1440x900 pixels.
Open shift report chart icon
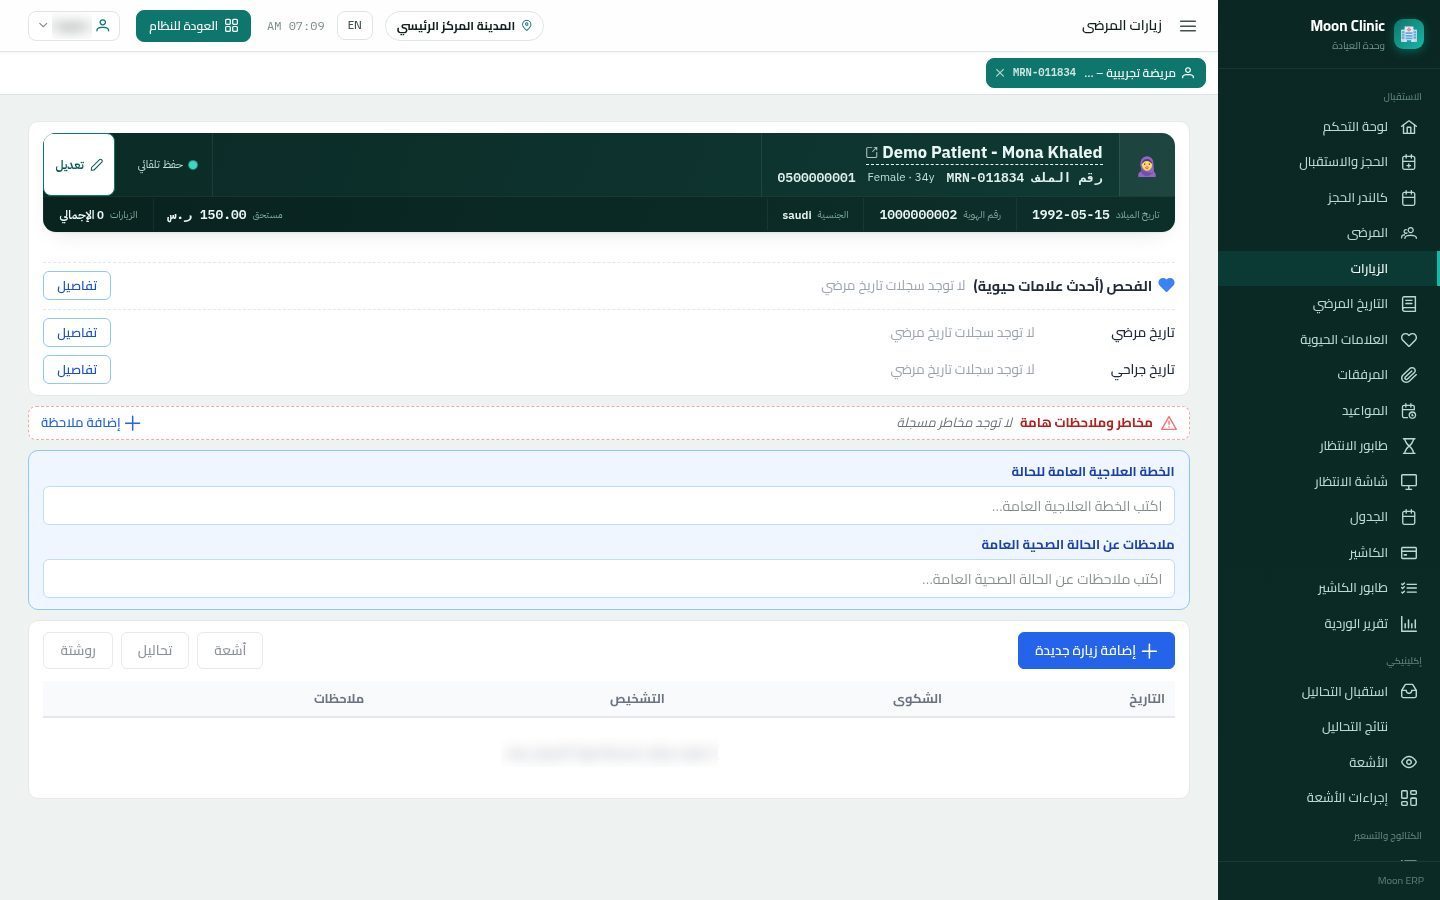coord(1409,624)
